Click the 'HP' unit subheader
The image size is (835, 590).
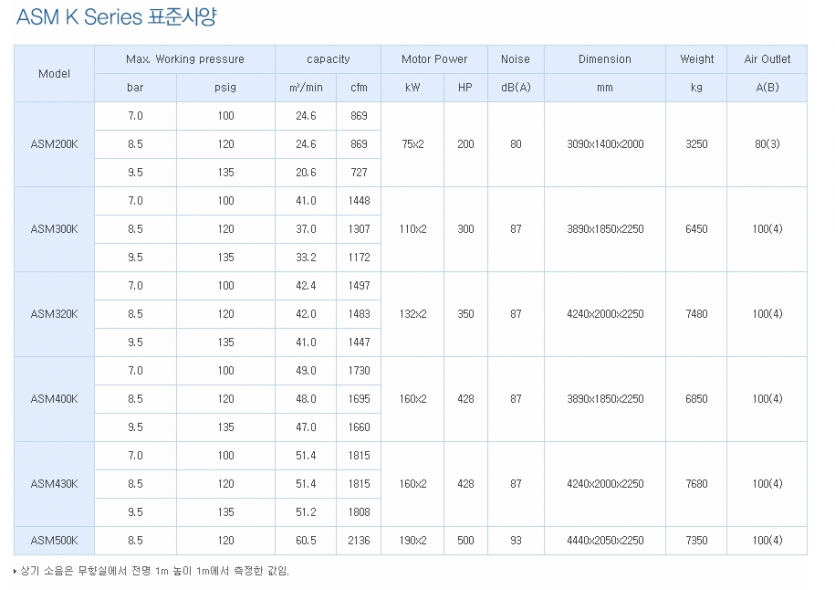(x=465, y=87)
